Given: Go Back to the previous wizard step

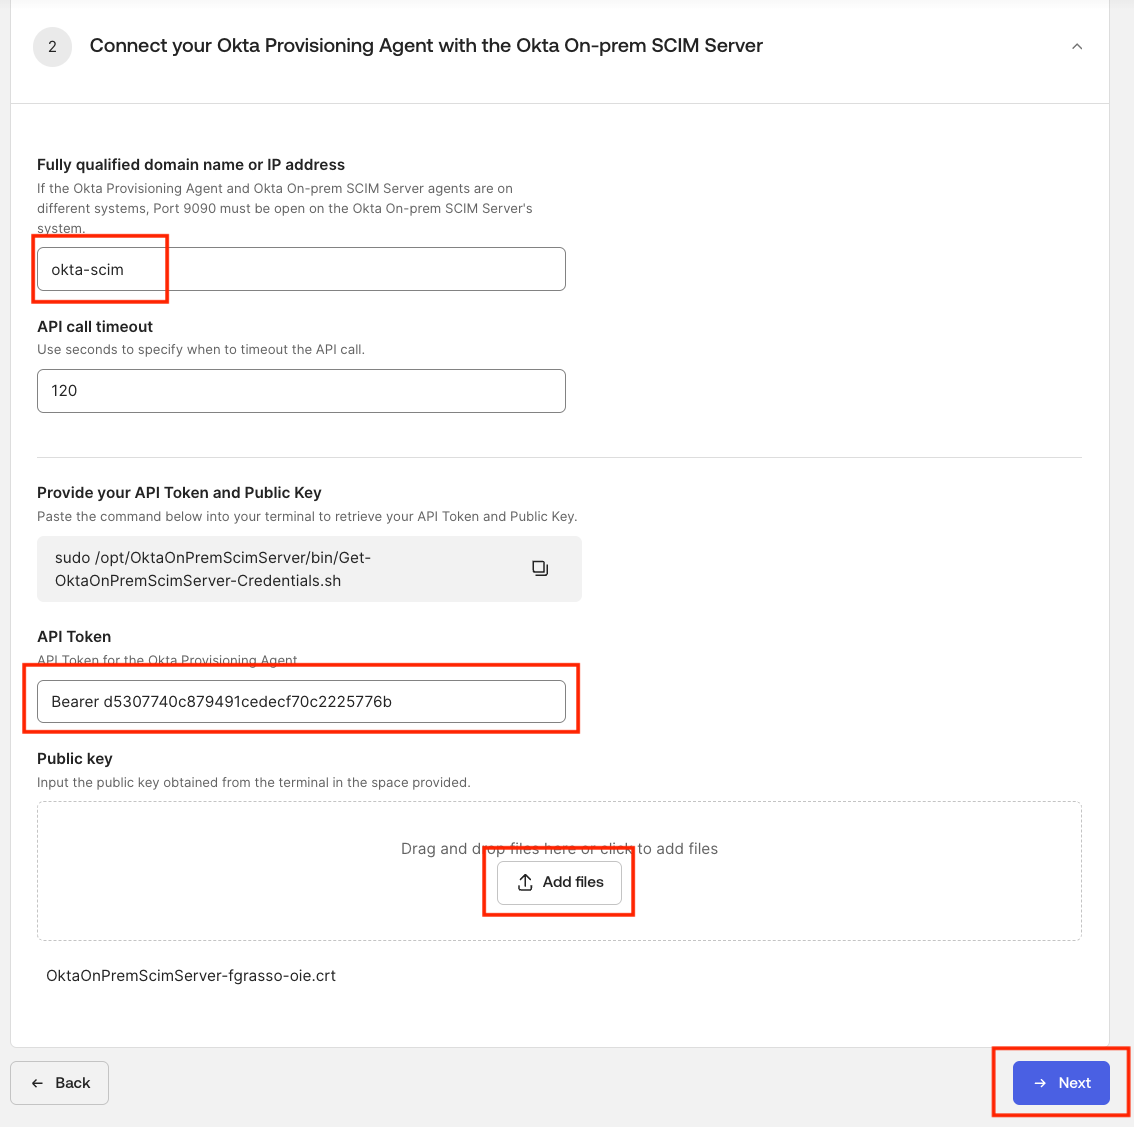Looking at the screenshot, I should coord(59,1083).
